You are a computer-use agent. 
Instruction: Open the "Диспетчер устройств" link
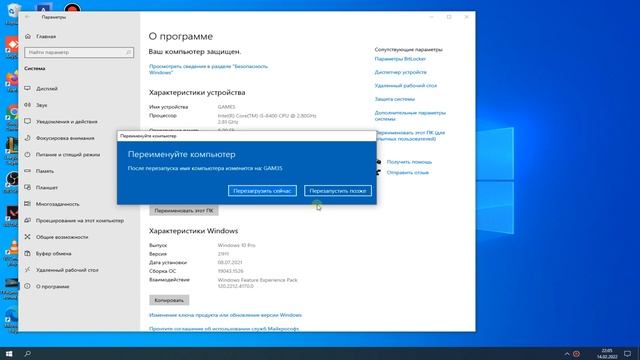tap(400, 72)
